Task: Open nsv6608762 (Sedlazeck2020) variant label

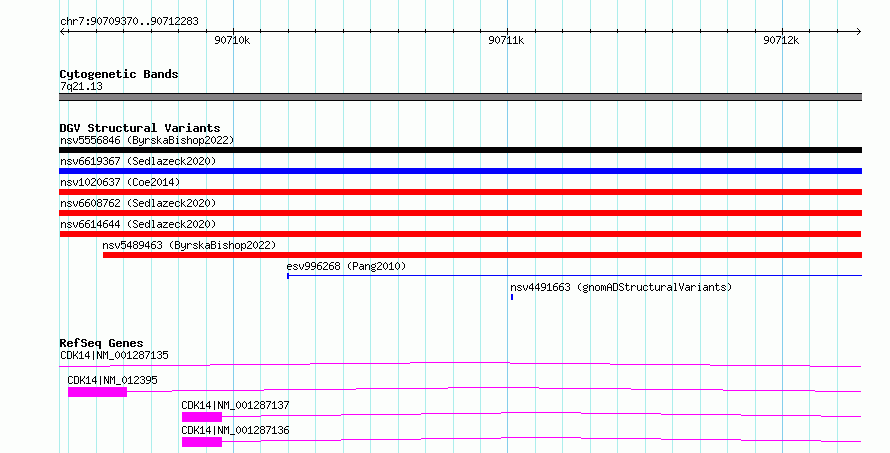Action: (138, 203)
